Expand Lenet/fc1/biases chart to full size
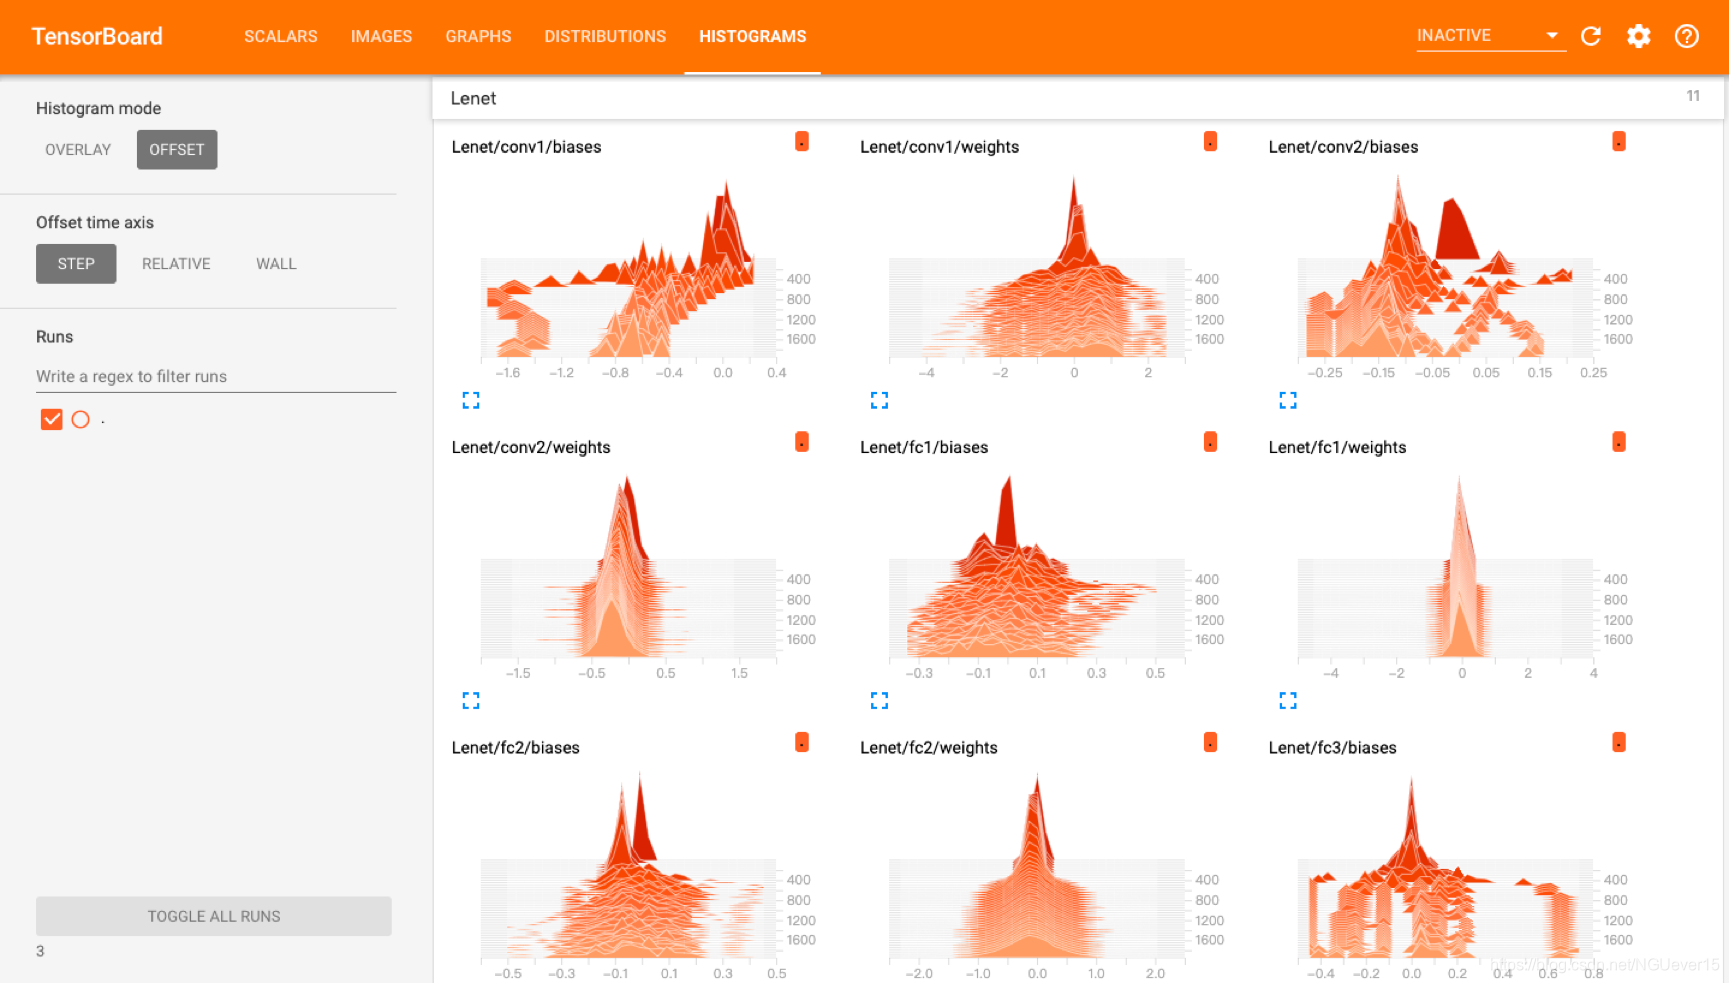This screenshot has width=1729, height=983. [879, 700]
